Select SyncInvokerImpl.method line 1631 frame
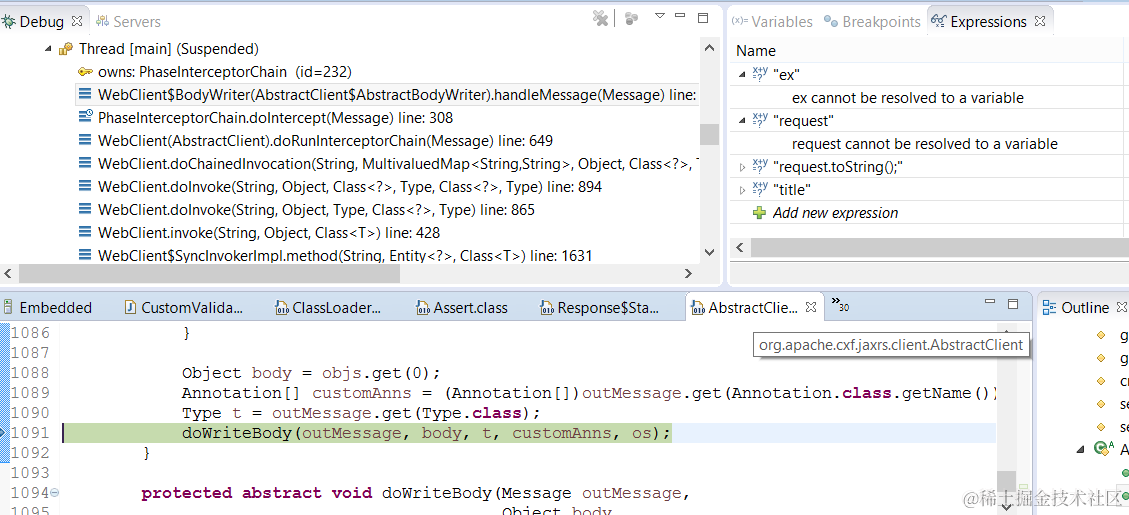Viewport: 1129px width, 515px height. (x=345, y=255)
